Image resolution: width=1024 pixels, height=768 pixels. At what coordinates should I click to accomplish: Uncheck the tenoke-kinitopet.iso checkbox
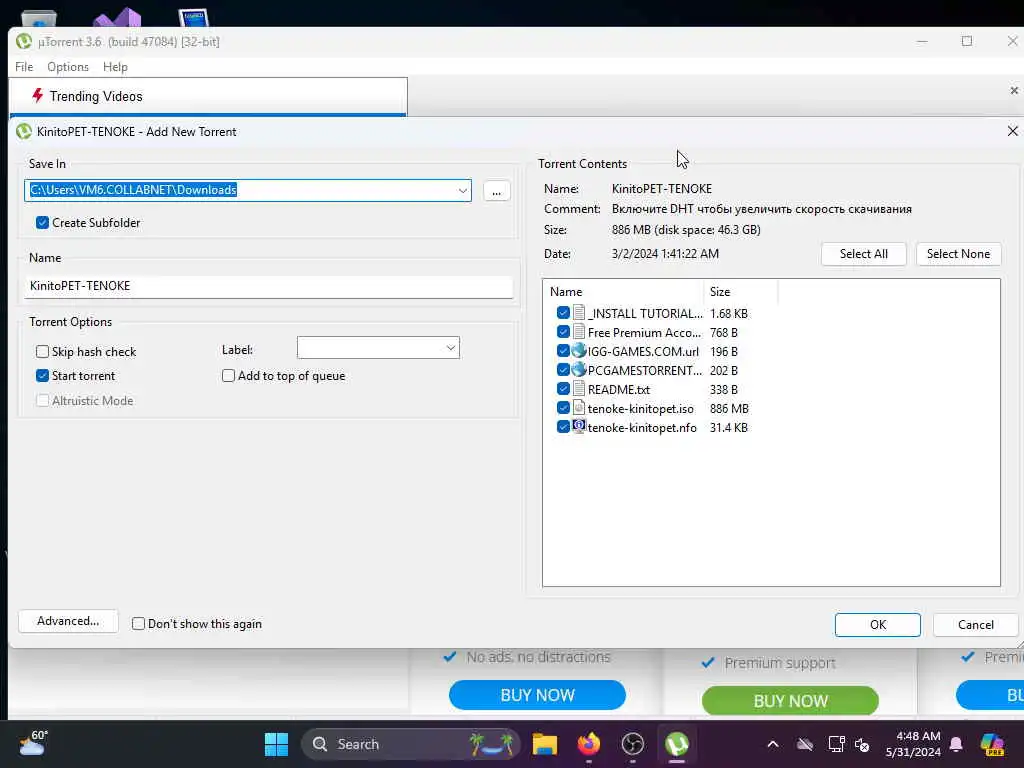pyautogui.click(x=563, y=408)
